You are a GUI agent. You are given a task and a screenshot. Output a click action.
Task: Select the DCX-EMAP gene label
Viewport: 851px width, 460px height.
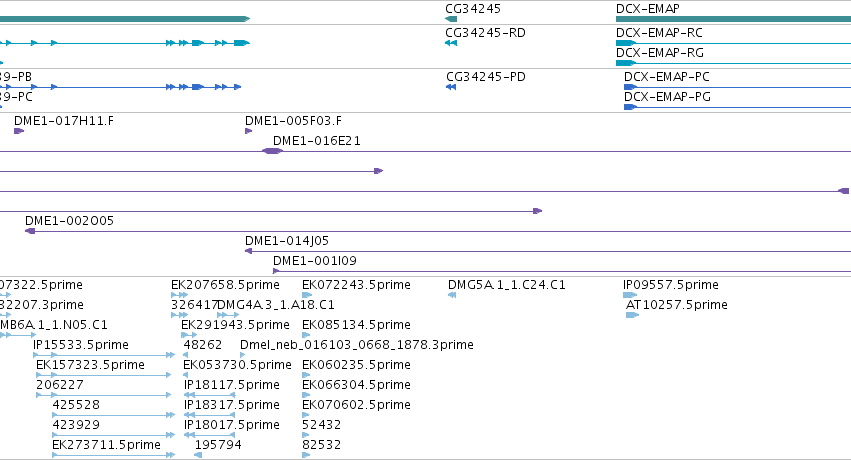647,9
